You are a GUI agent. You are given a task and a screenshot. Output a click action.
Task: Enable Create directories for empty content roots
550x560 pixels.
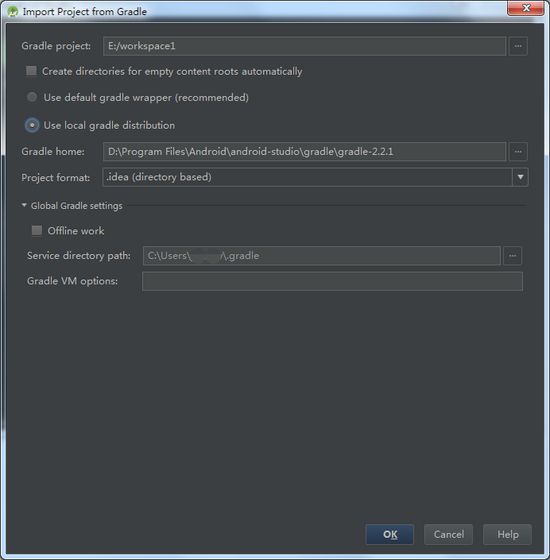click(31, 71)
